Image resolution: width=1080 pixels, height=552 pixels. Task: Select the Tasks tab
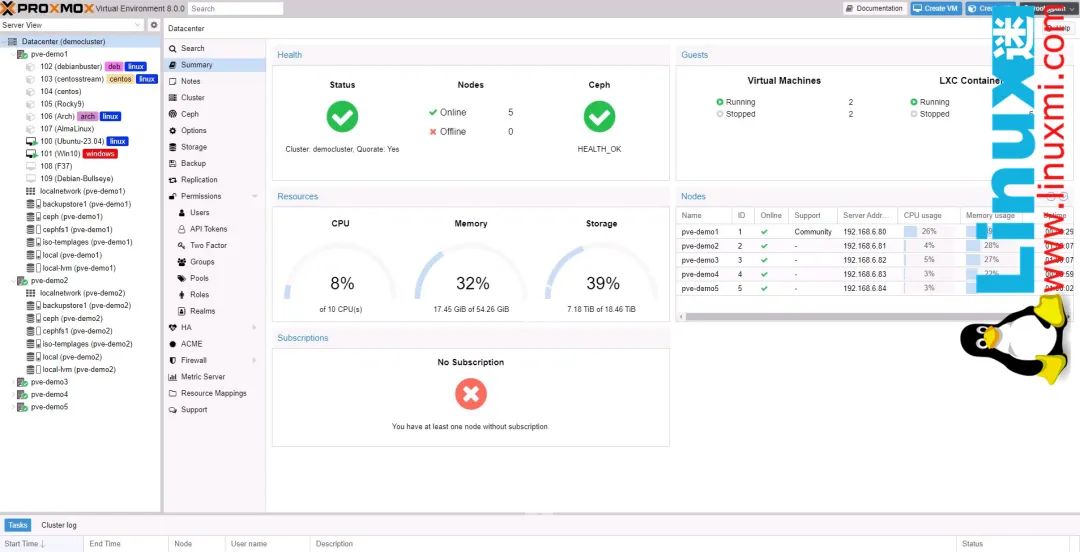(x=18, y=525)
